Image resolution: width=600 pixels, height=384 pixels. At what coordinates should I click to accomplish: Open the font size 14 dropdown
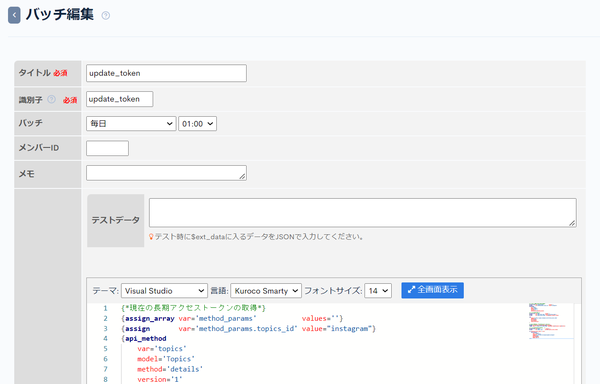(x=378, y=291)
